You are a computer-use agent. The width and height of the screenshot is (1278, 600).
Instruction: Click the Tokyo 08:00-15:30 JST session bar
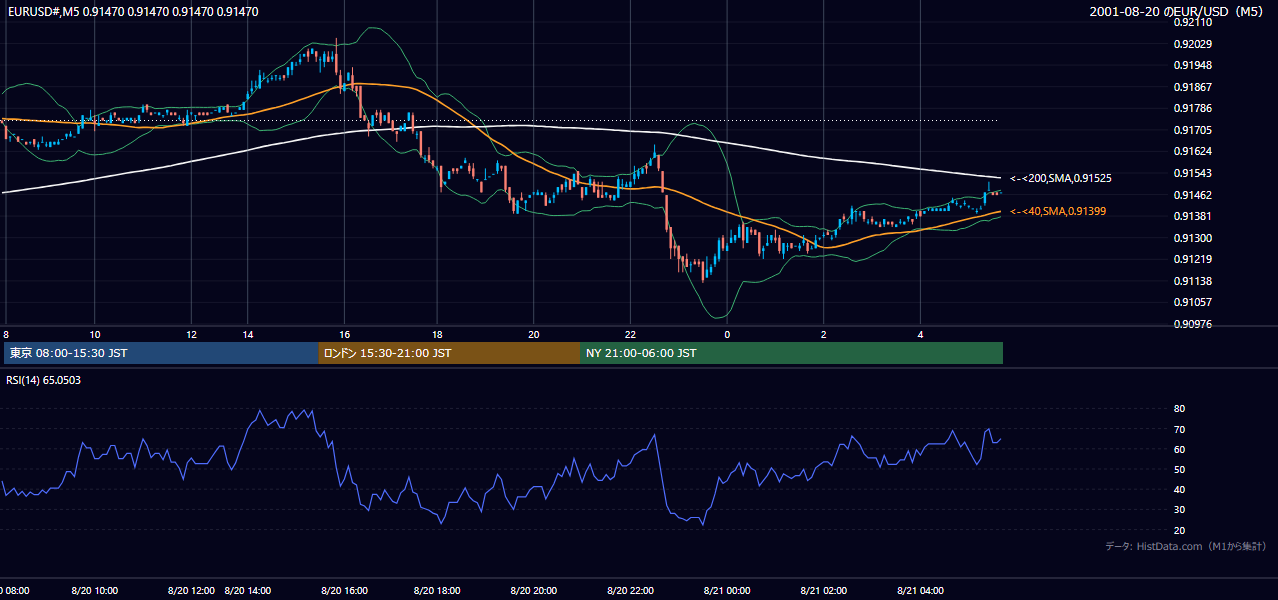(x=160, y=353)
